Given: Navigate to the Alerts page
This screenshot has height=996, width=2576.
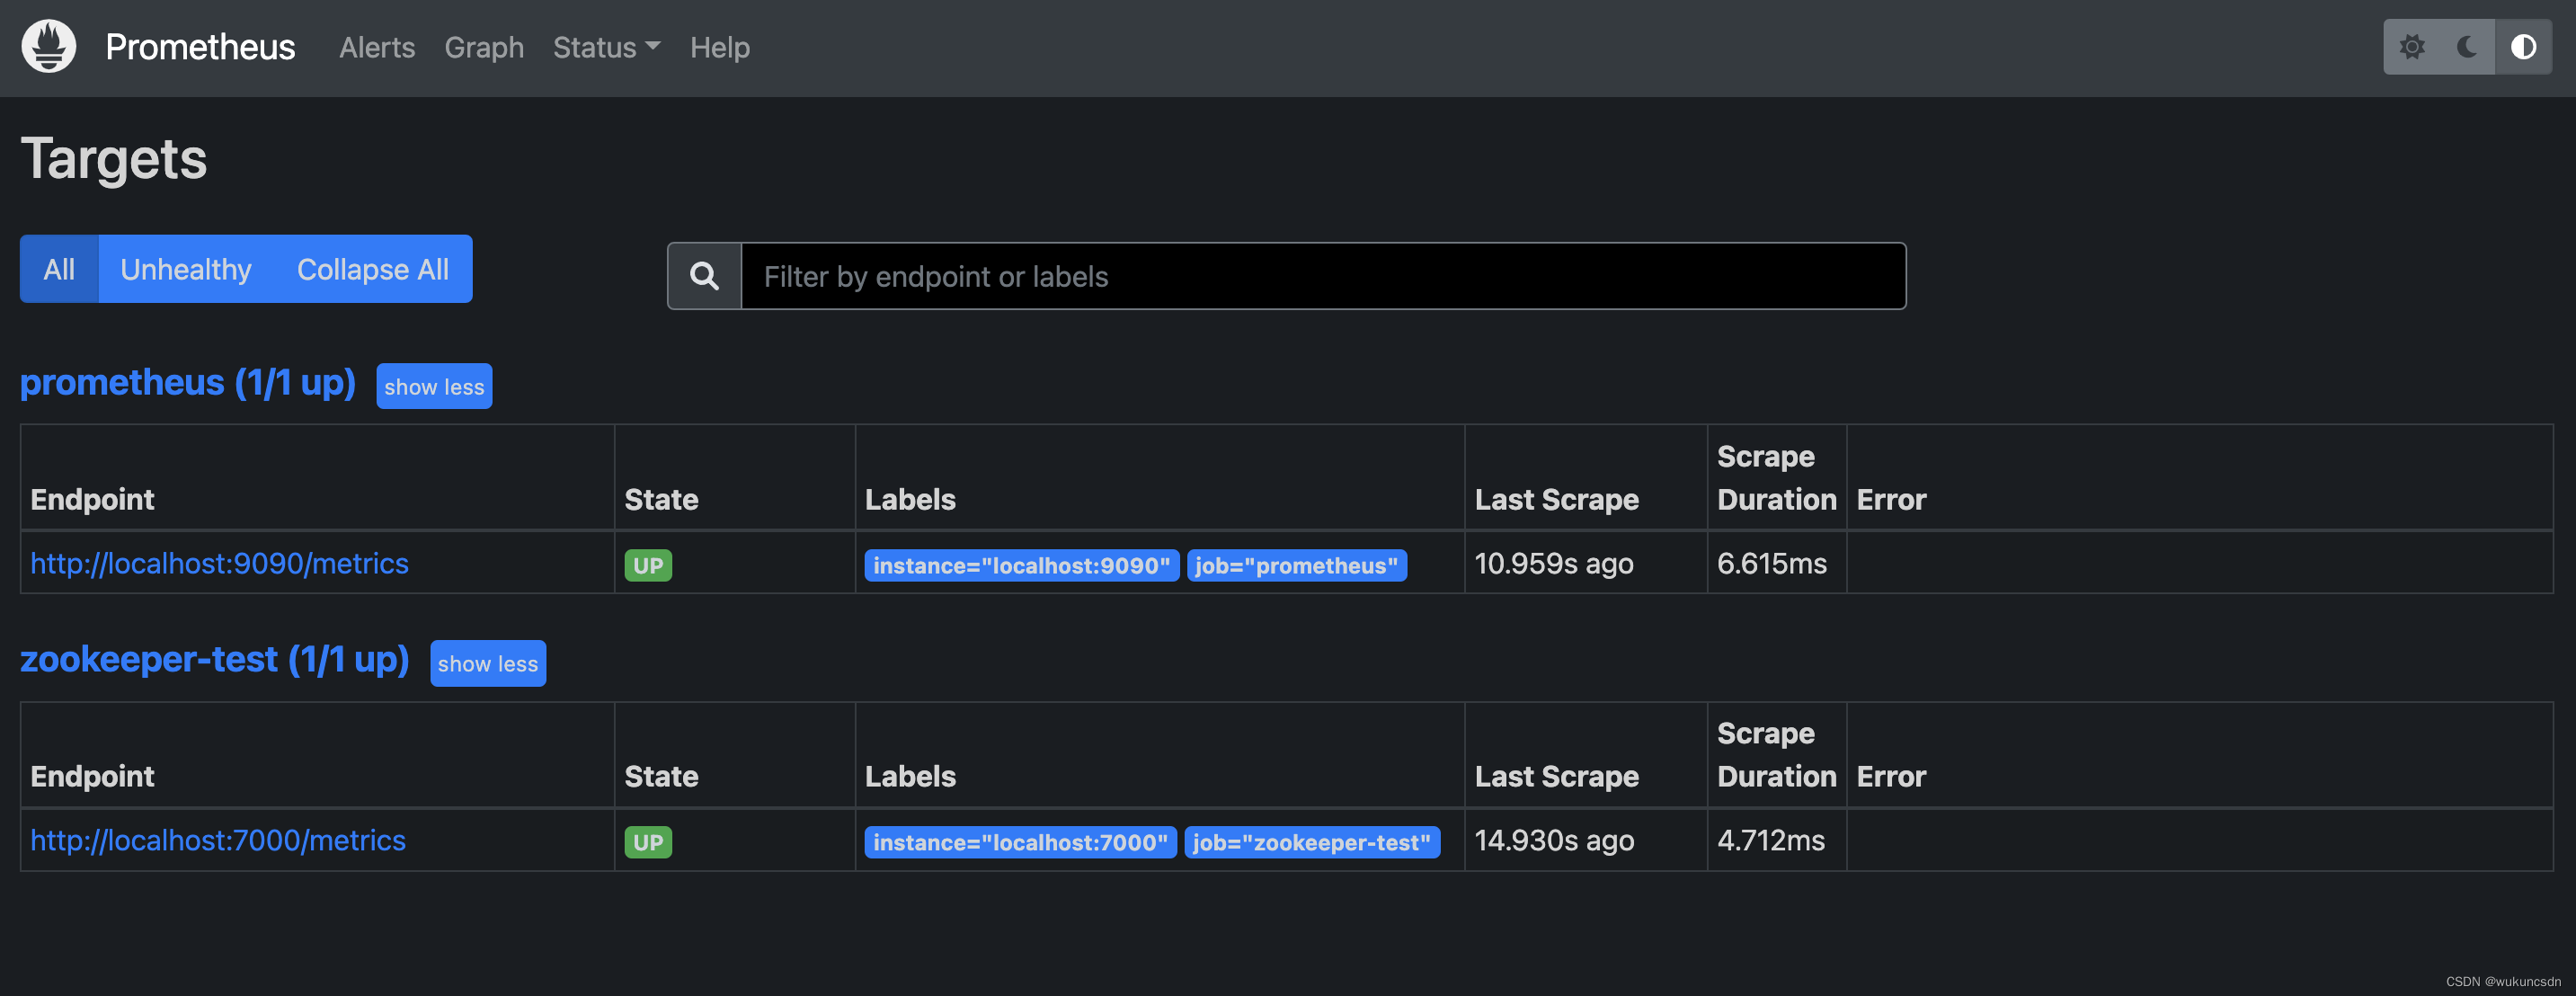Looking at the screenshot, I should tap(377, 47).
